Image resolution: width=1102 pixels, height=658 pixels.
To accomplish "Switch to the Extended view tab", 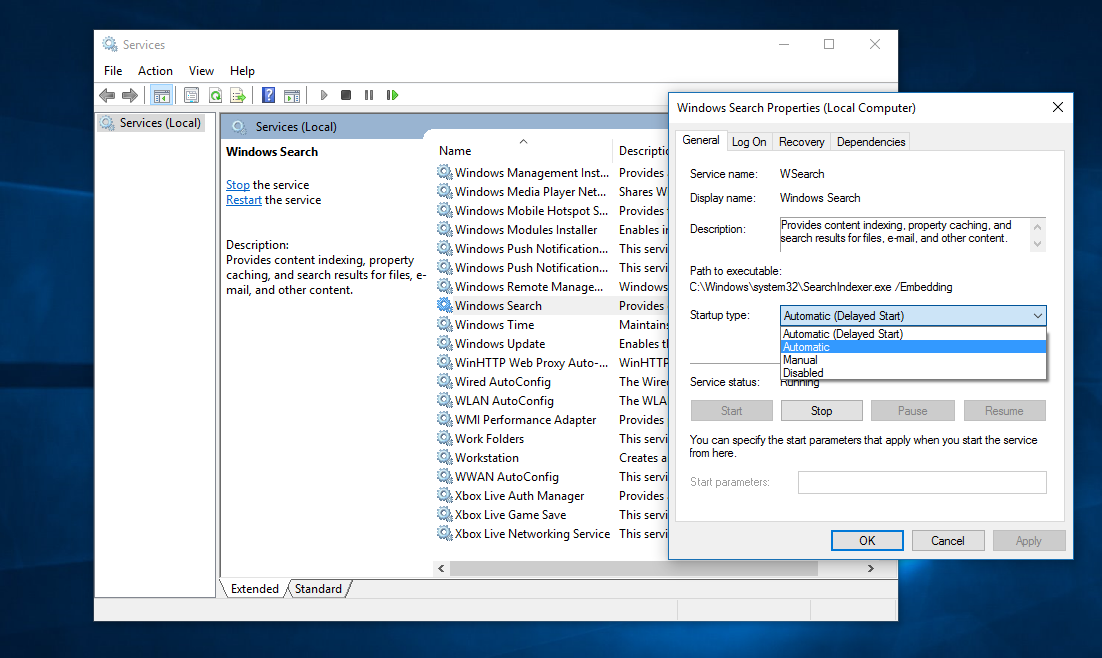I will tap(254, 589).
